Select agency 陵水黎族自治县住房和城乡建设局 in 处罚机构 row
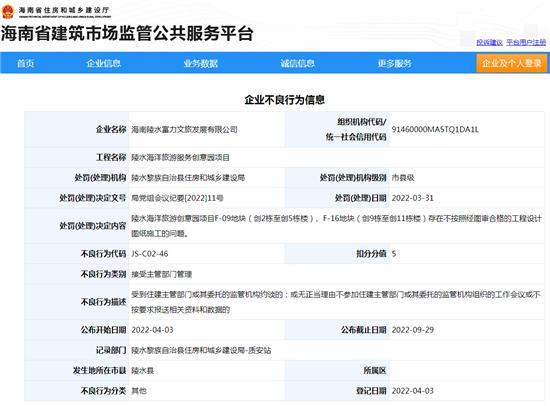The image size is (550, 406). coord(188,178)
